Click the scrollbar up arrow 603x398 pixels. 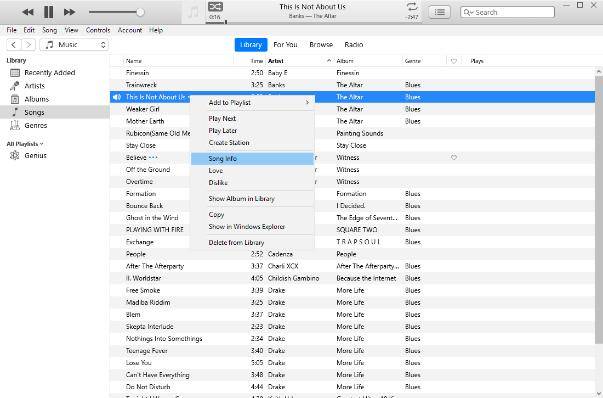[x=599, y=72]
